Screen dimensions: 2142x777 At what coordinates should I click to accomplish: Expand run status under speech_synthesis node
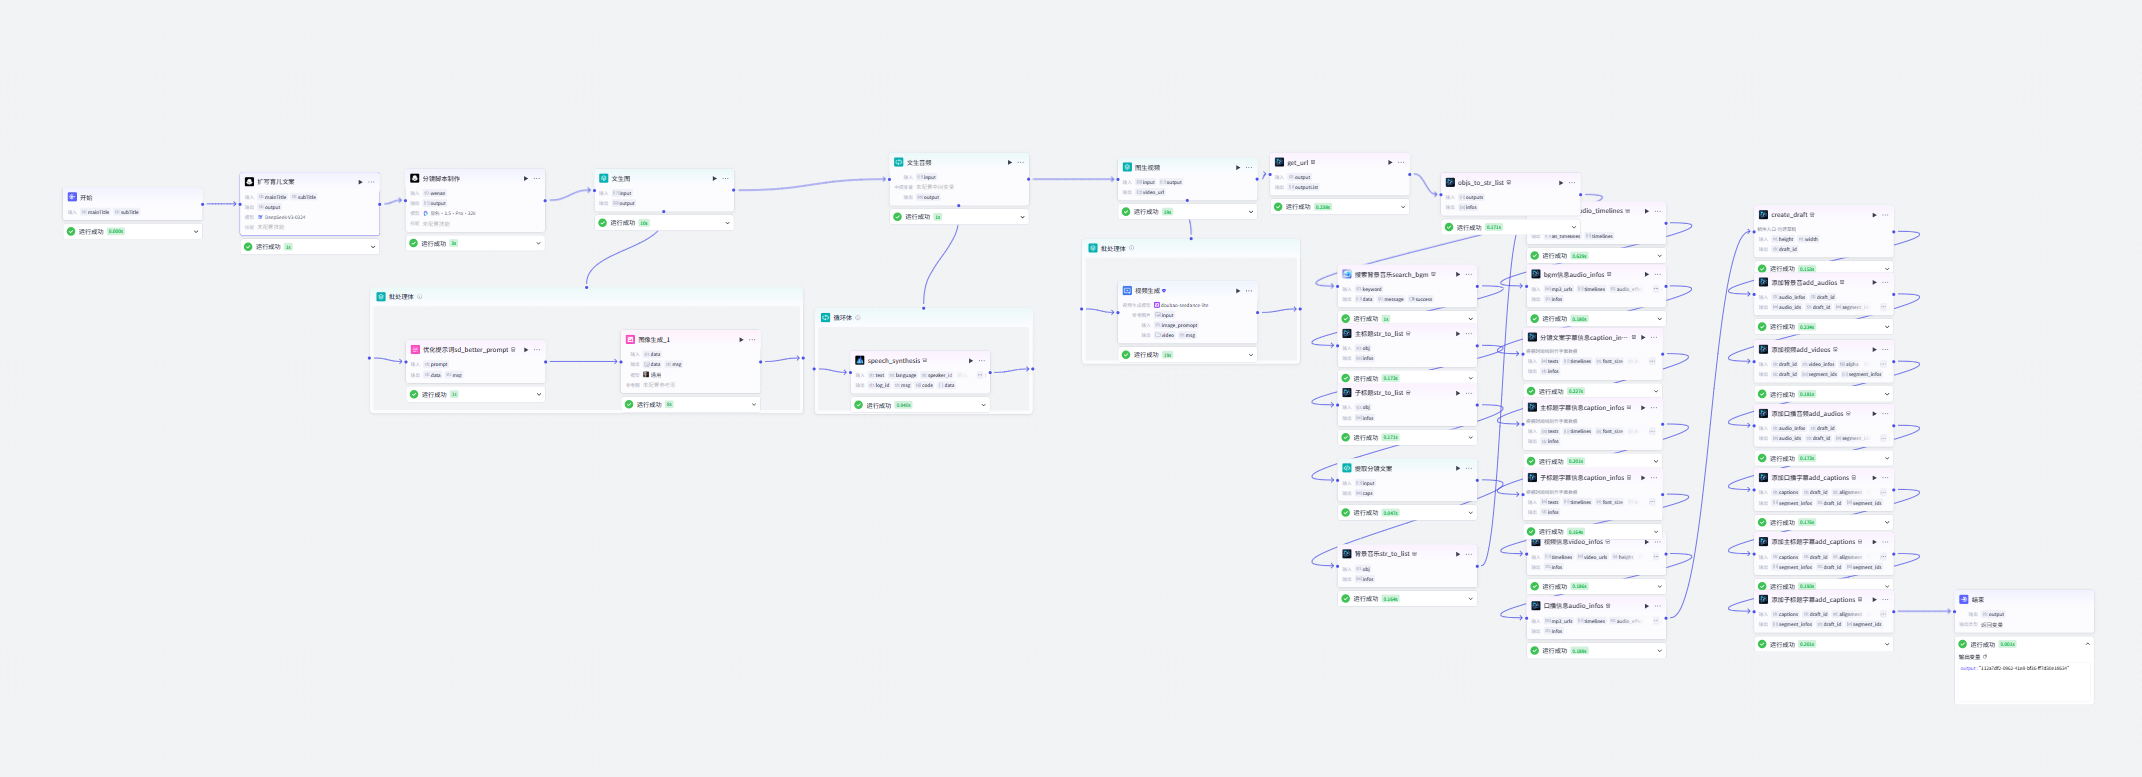tap(984, 405)
